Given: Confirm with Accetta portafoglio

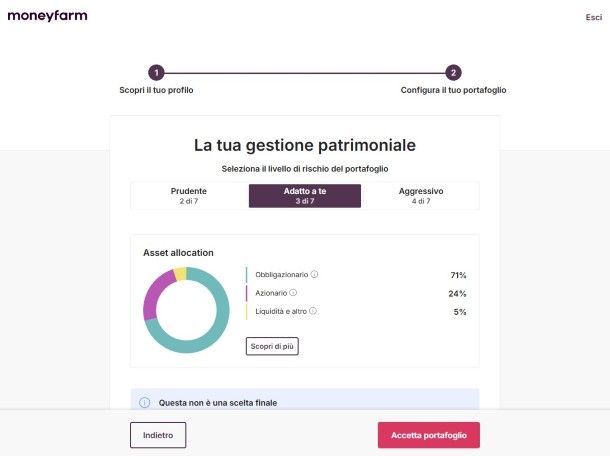Looking at the screenshot, I should pyautogui.click(x=428, y=435).
